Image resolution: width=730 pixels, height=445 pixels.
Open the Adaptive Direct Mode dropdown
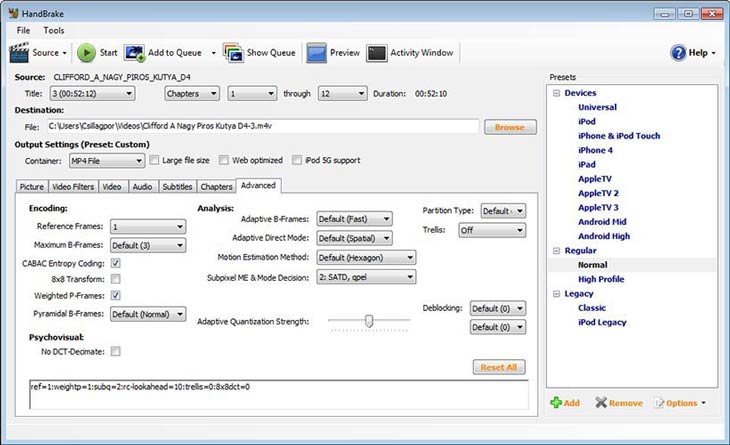tap(354, 238)
